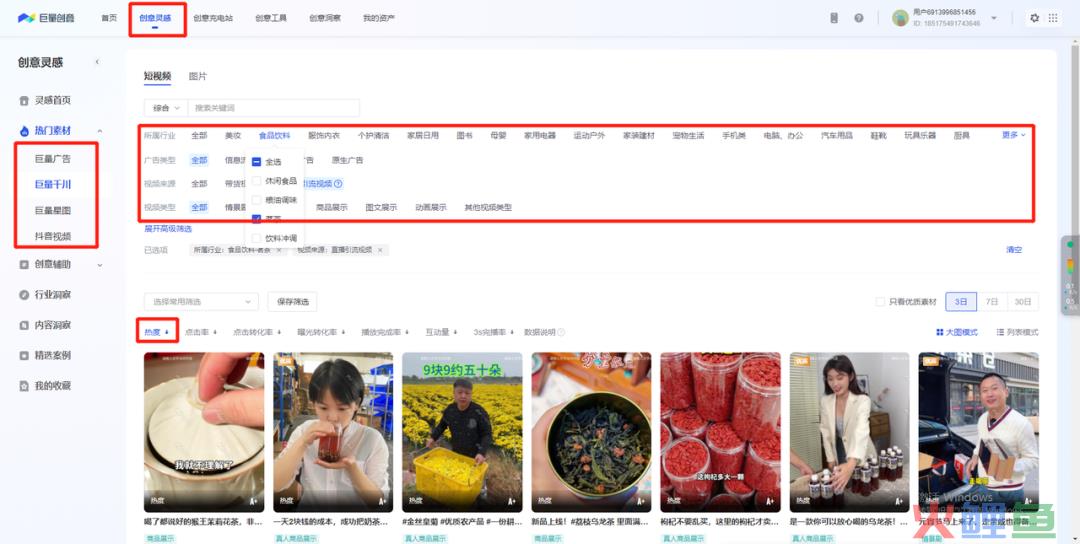
Task: Click the 内容洞察 sidebar icon
Action: pyautogui.click(x=24, y=325)
